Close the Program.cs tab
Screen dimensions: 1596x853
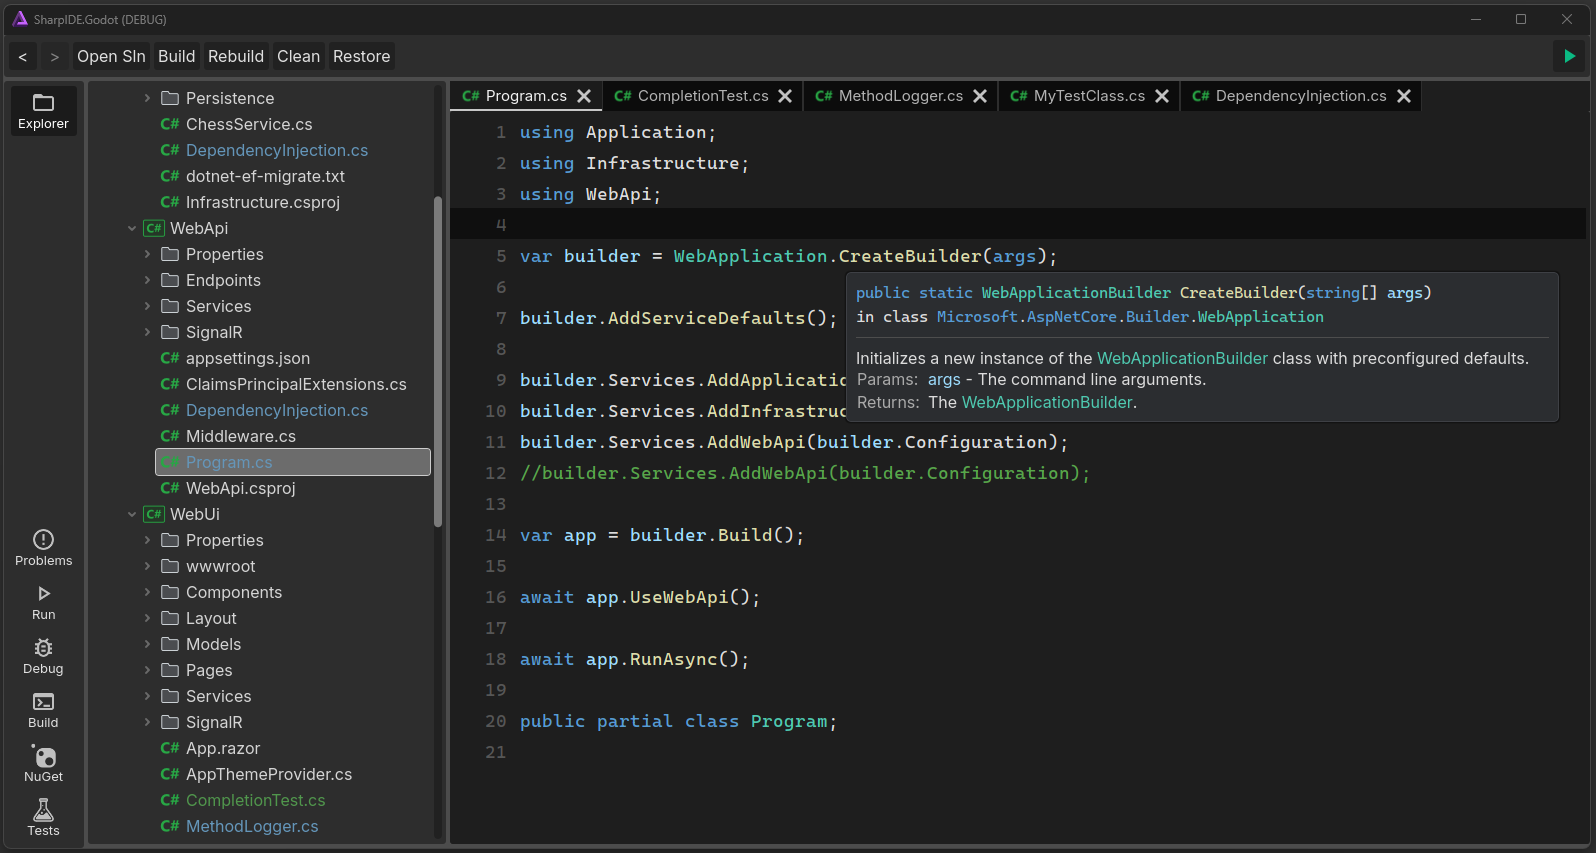pos(584,96)
